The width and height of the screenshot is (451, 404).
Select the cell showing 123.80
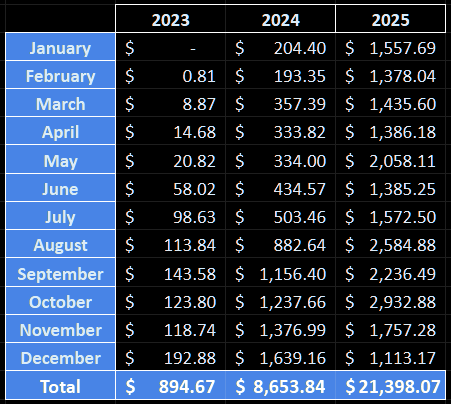[170, 301]
